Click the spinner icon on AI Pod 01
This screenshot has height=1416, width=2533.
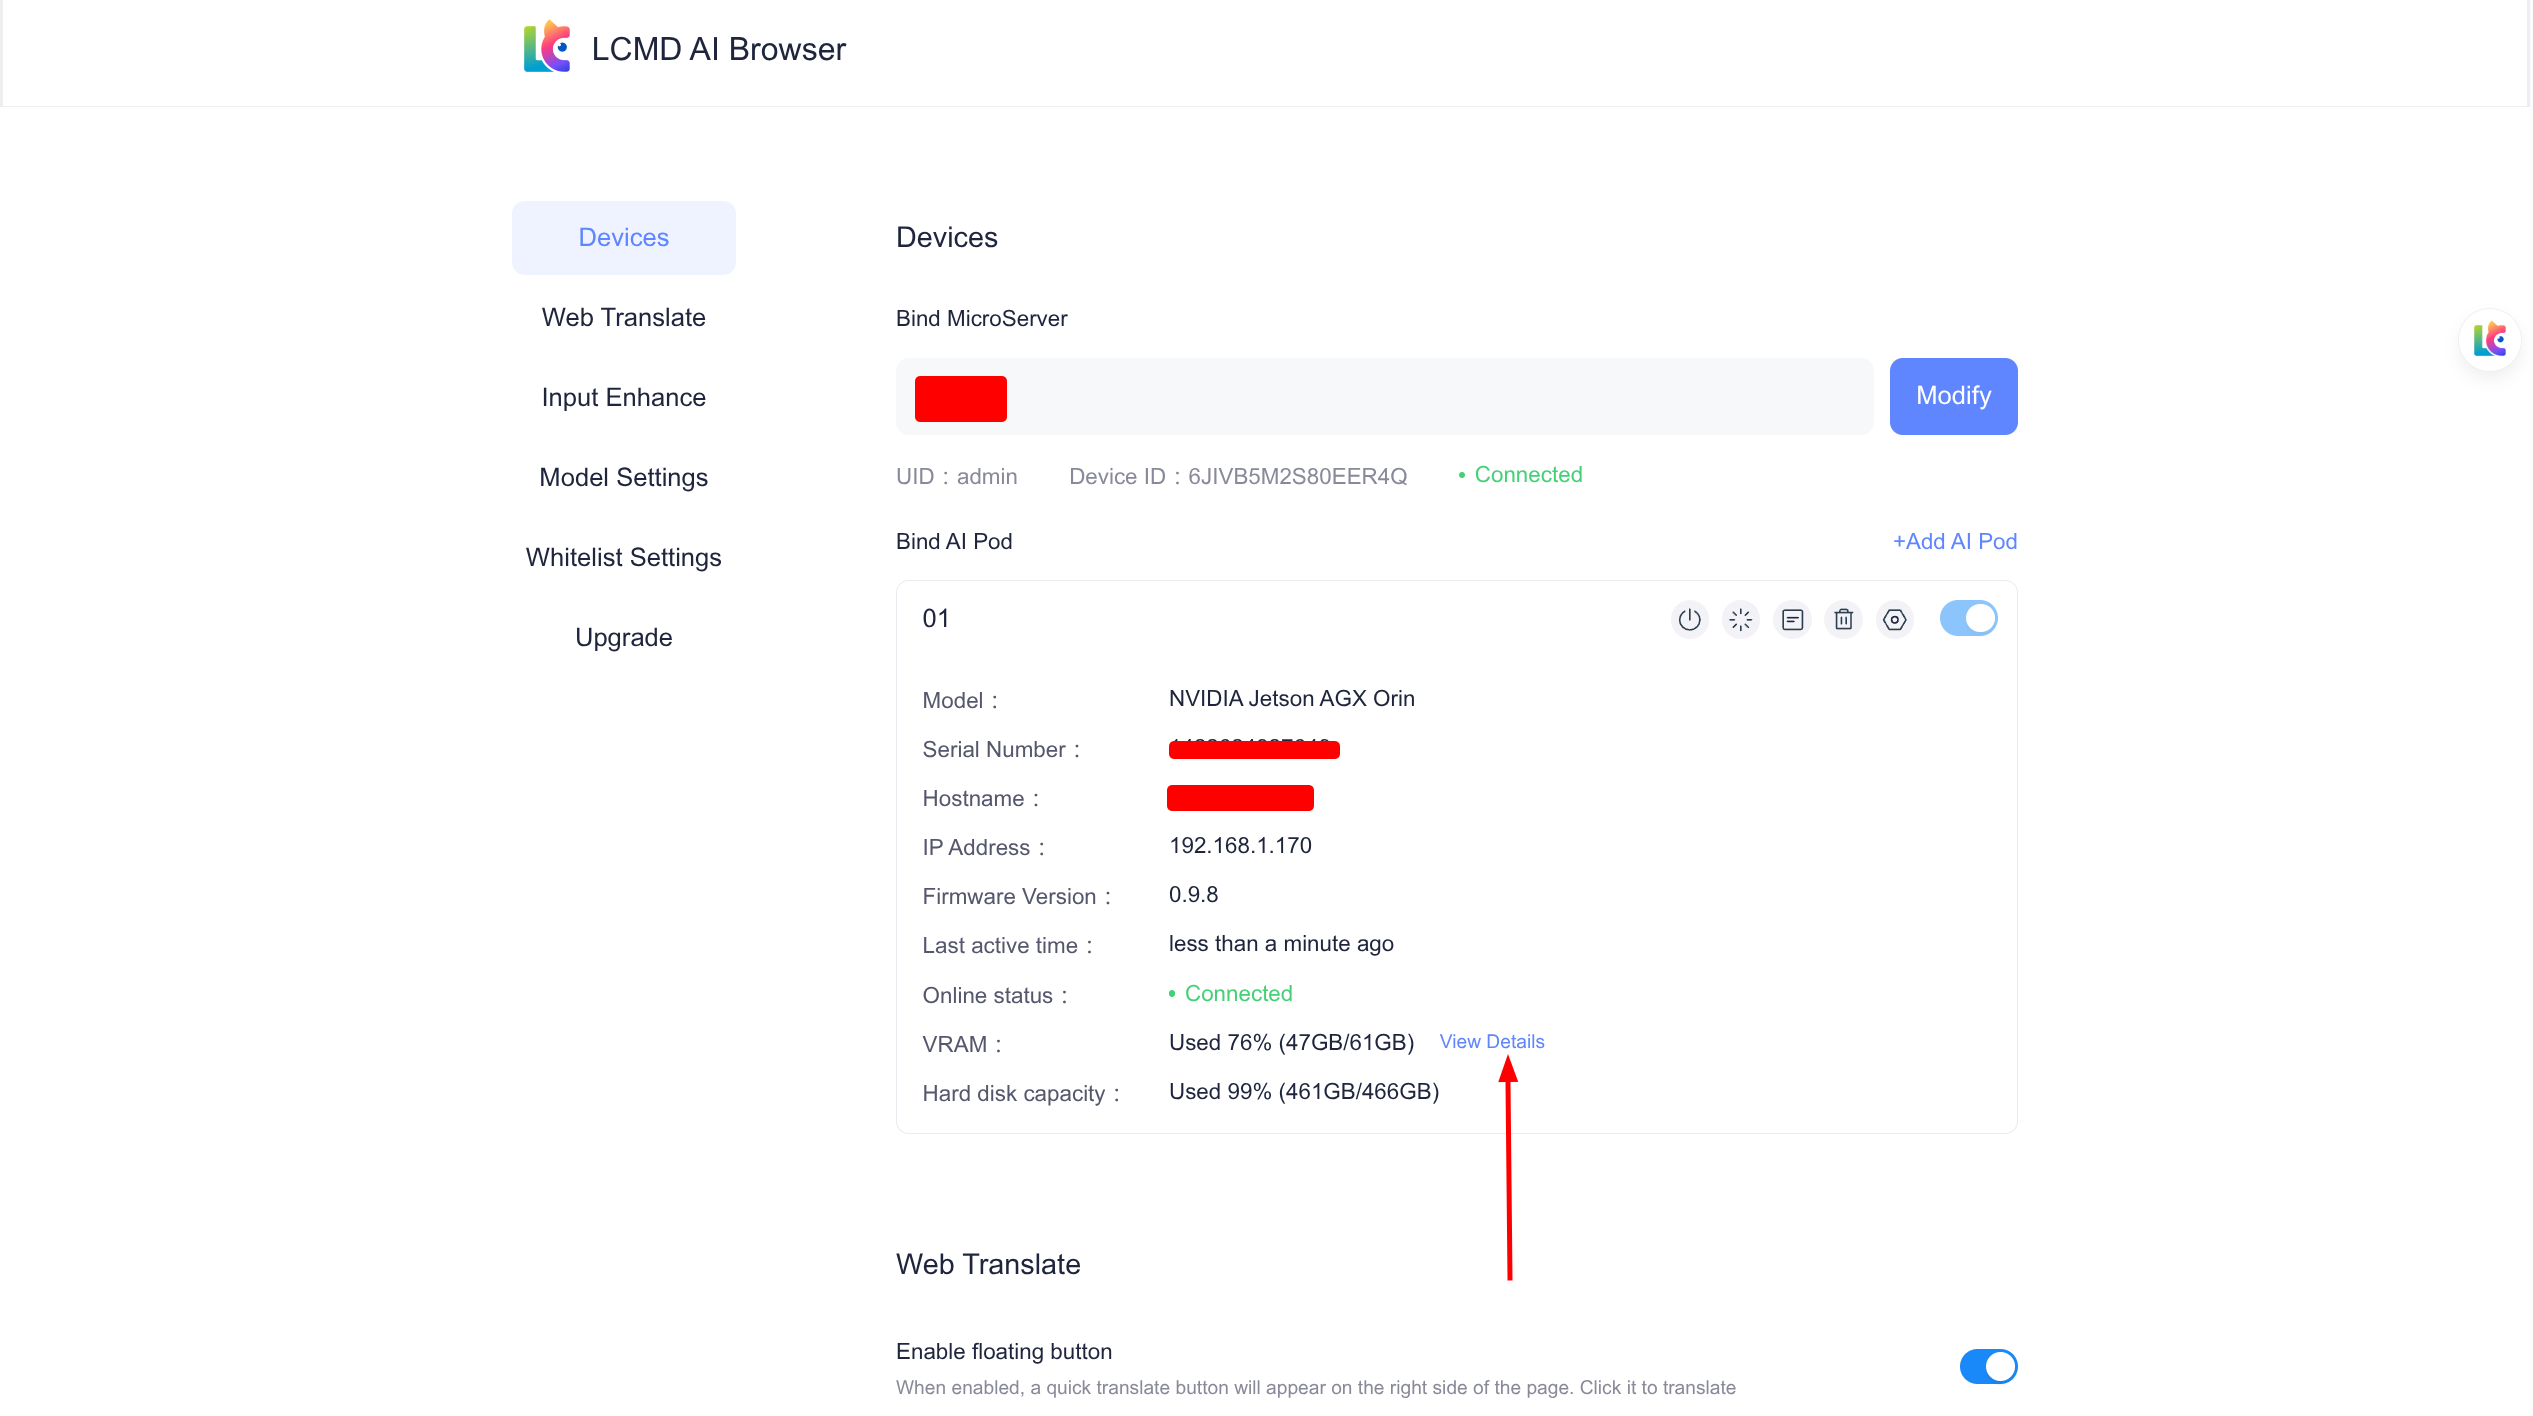click(1740, 620)
